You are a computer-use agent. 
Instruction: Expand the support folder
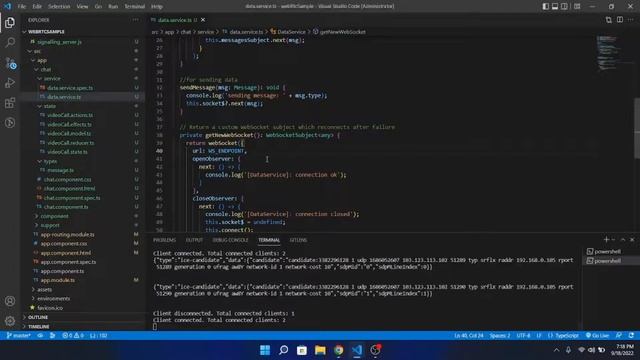pyautogui.click(x=50, y=225)
